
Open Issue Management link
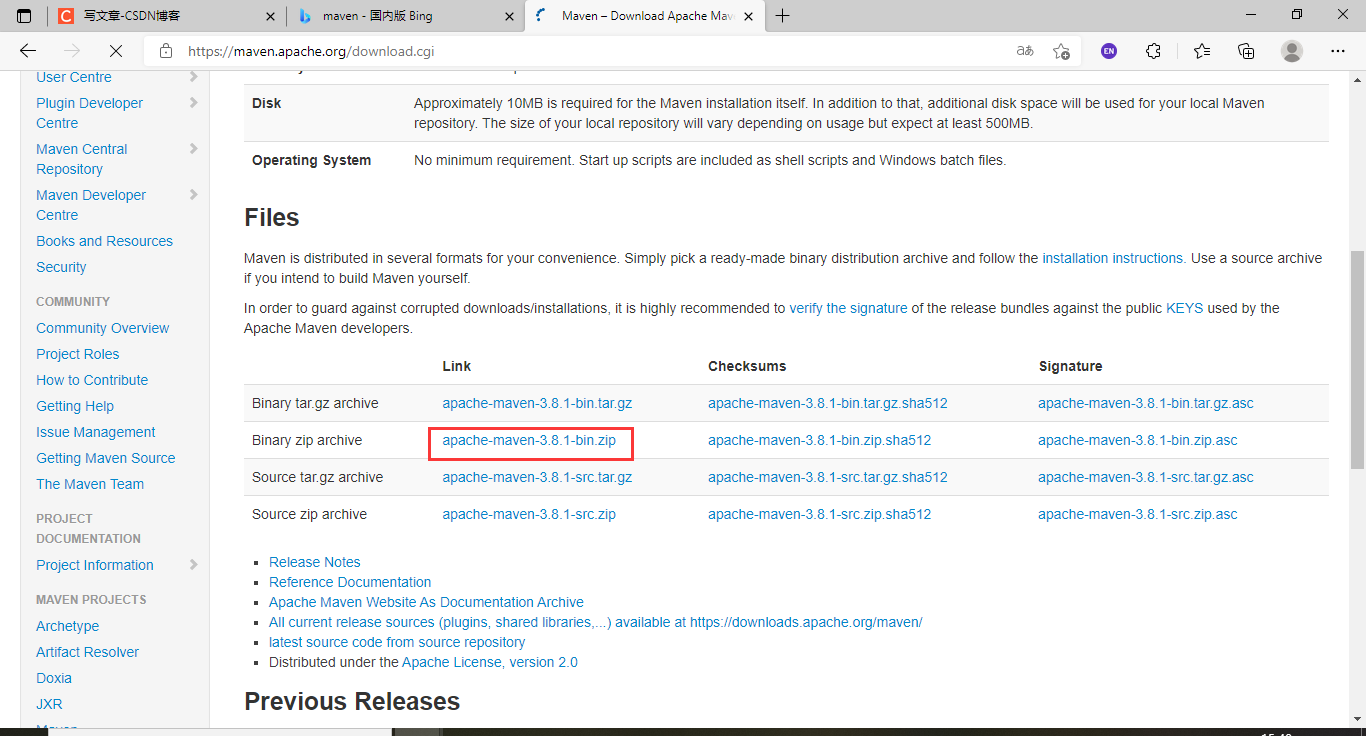click(x=96, y=432)
